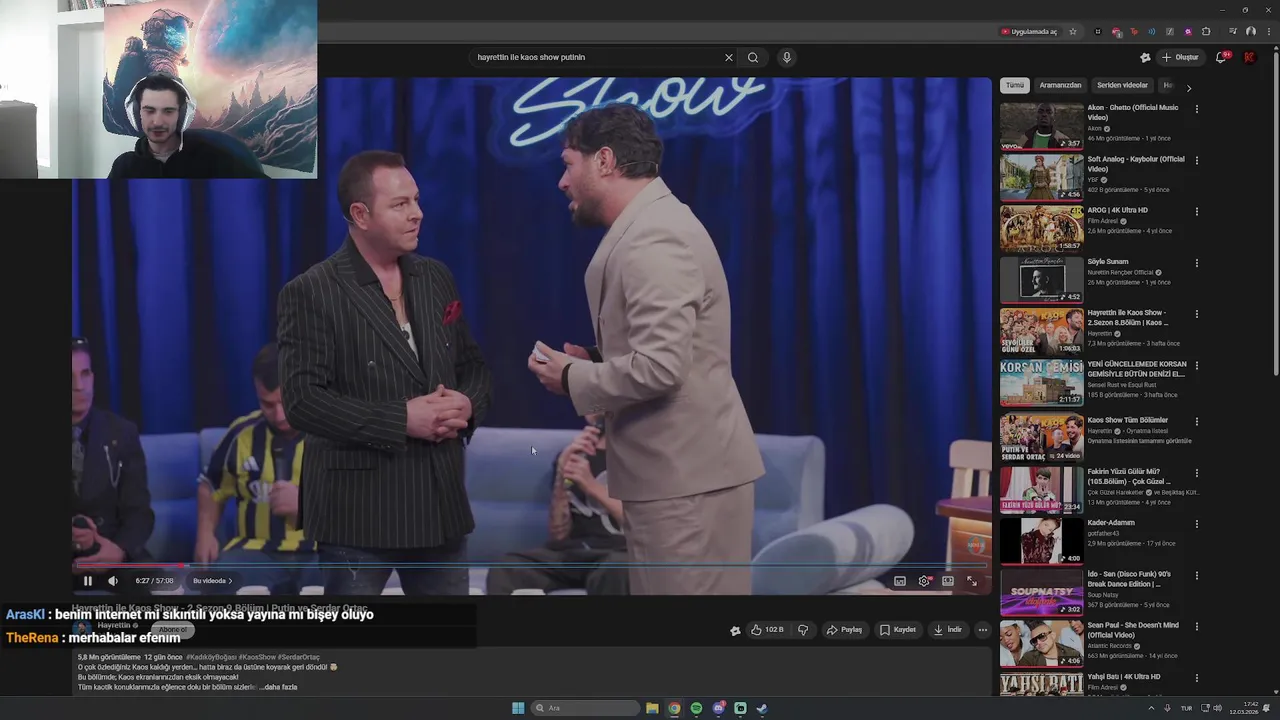Viewport: 1280px width, 720px height.
Task: Open Discord from the taskbar
Action: coord(718,708)
